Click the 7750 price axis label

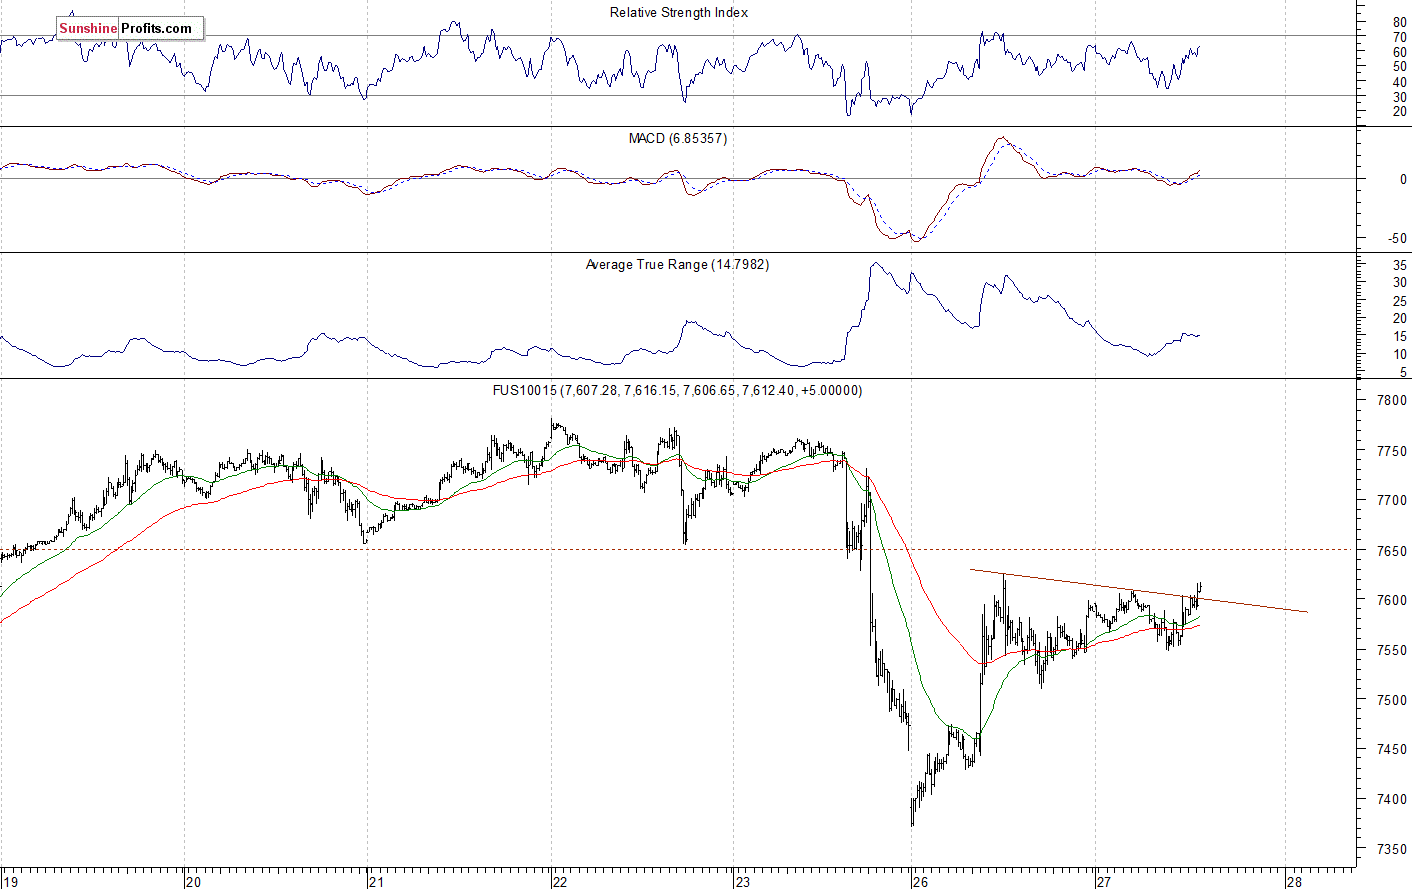click(x=1392, y=452)
